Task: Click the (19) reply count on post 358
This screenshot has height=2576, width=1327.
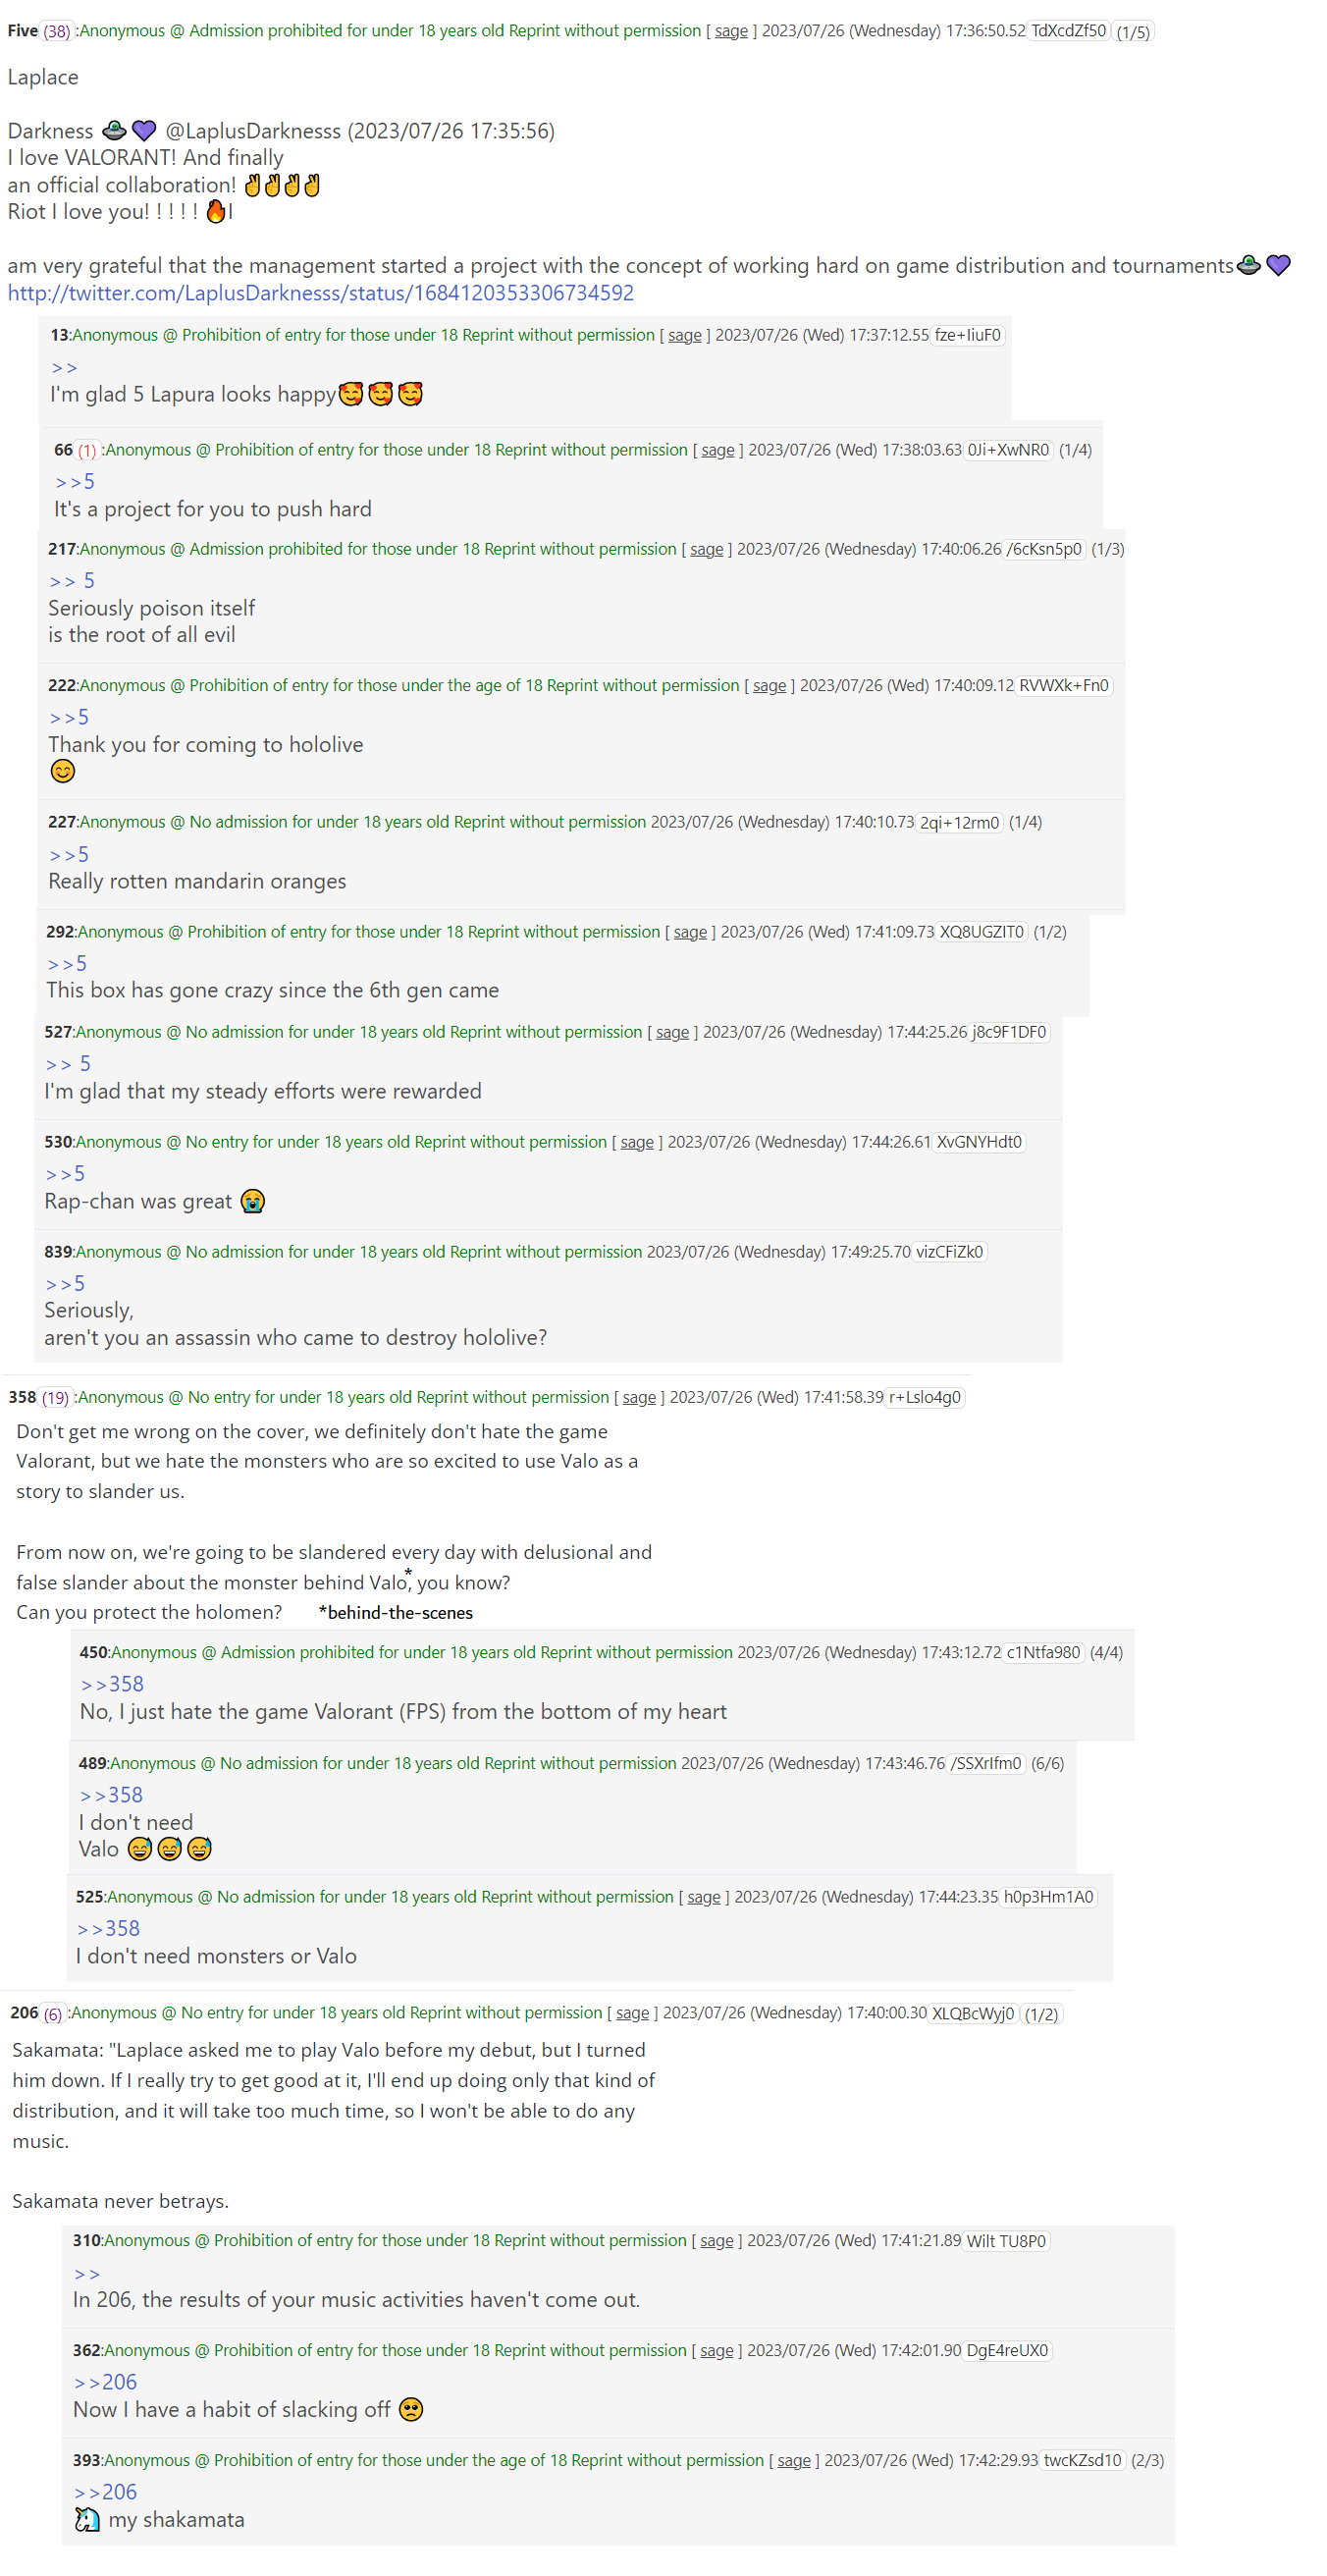Action: point(55,1398)
